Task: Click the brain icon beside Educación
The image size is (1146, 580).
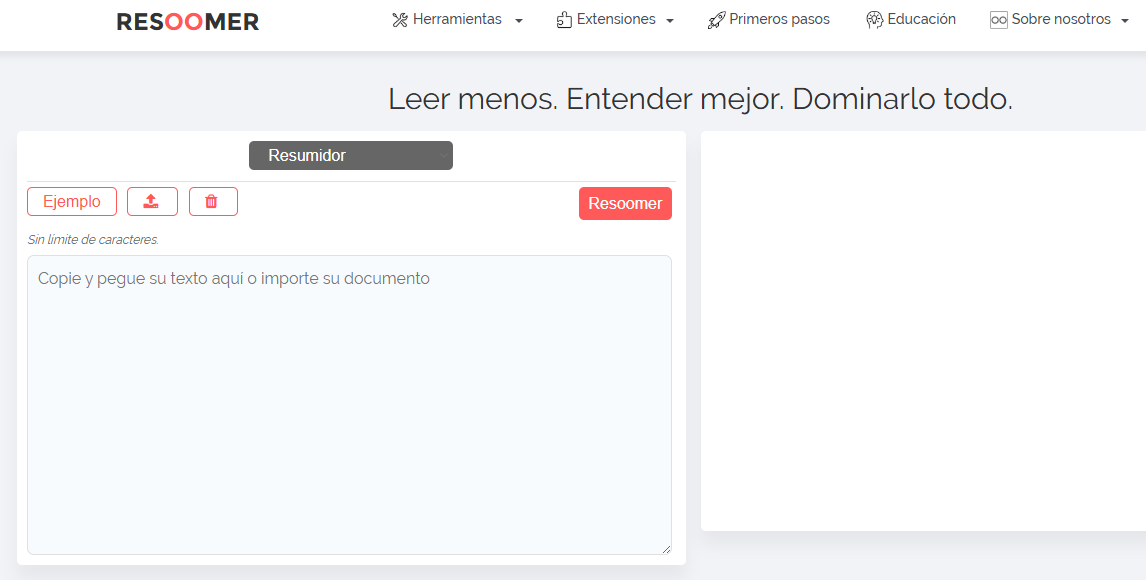Action: pos(875,20)
